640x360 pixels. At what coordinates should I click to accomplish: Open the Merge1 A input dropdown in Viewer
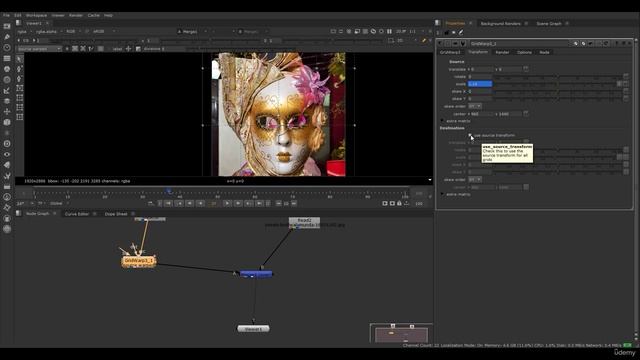pos(192,31)
